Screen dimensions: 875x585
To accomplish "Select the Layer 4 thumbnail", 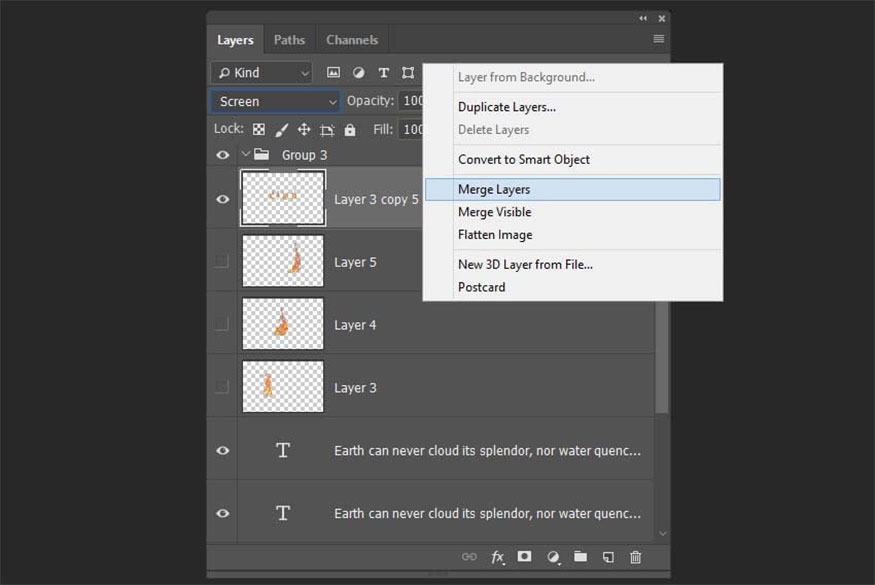I will point(283,324).
